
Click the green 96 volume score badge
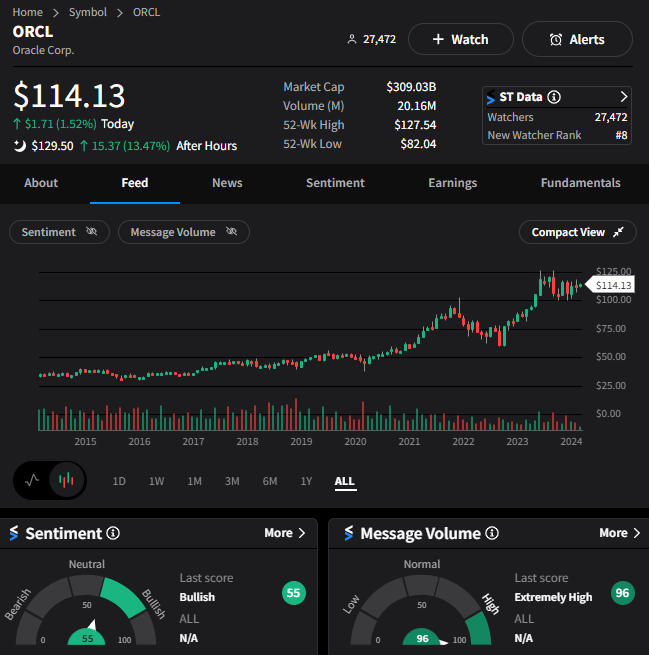pos(622,593)
